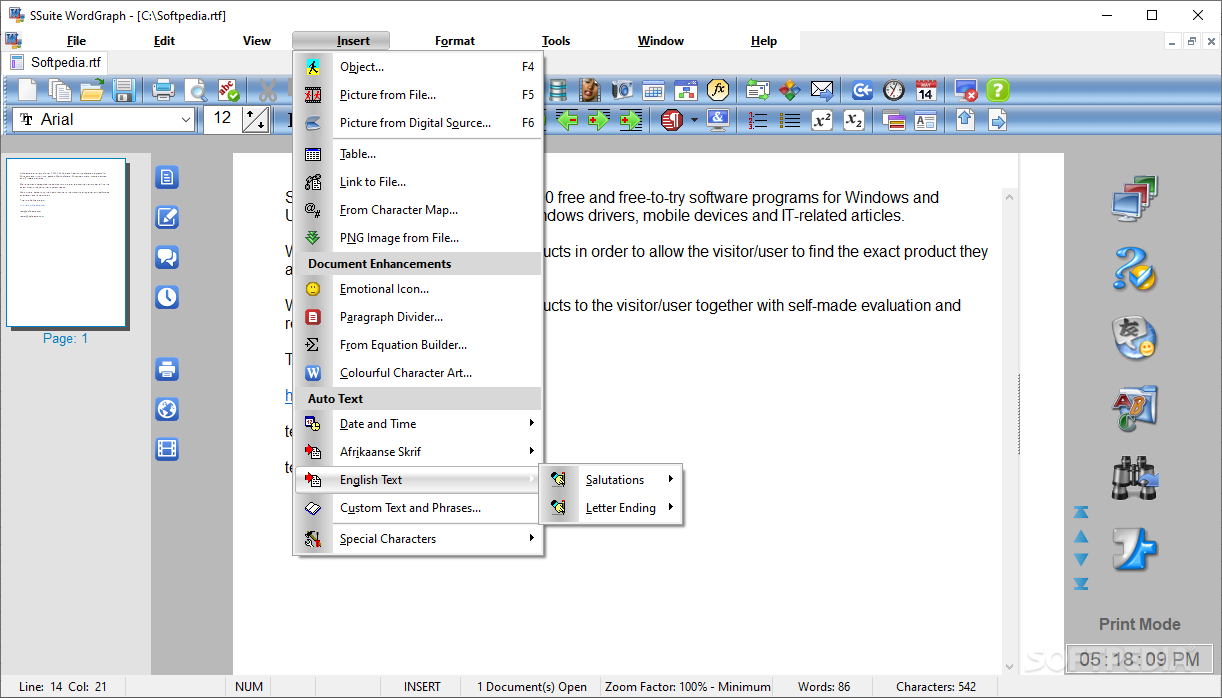This screenshot has height=698, width=1222.
Task: Choose Custom Text and Phrases... menu item
Action: (419, 508)
